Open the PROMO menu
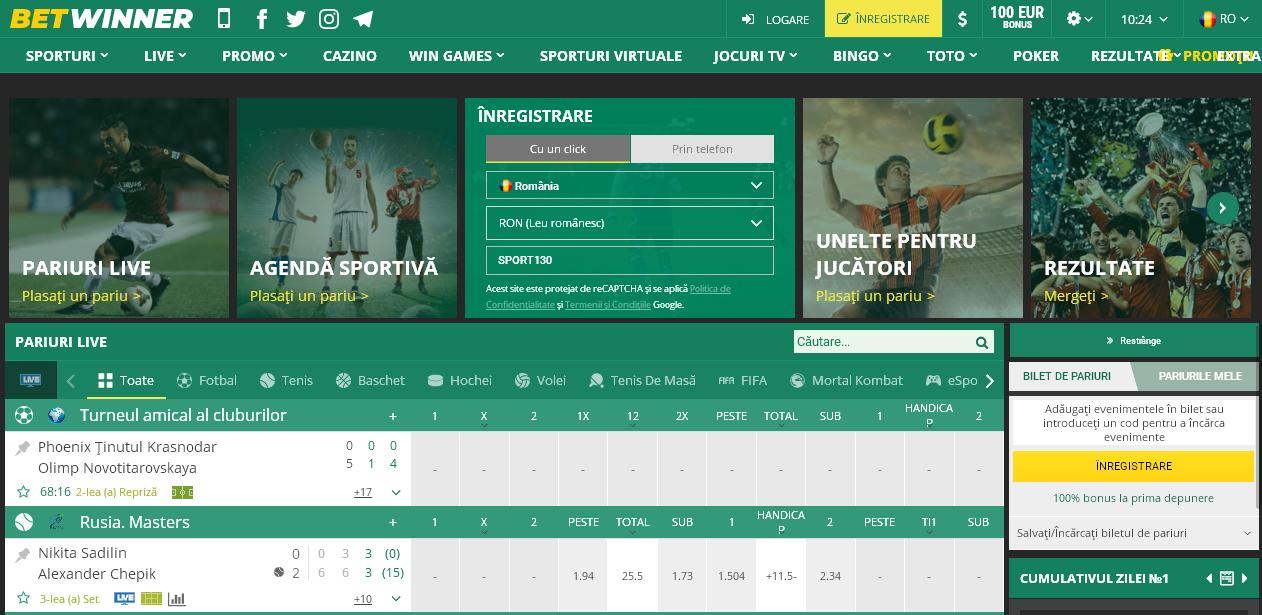 (x=254, y=56)
